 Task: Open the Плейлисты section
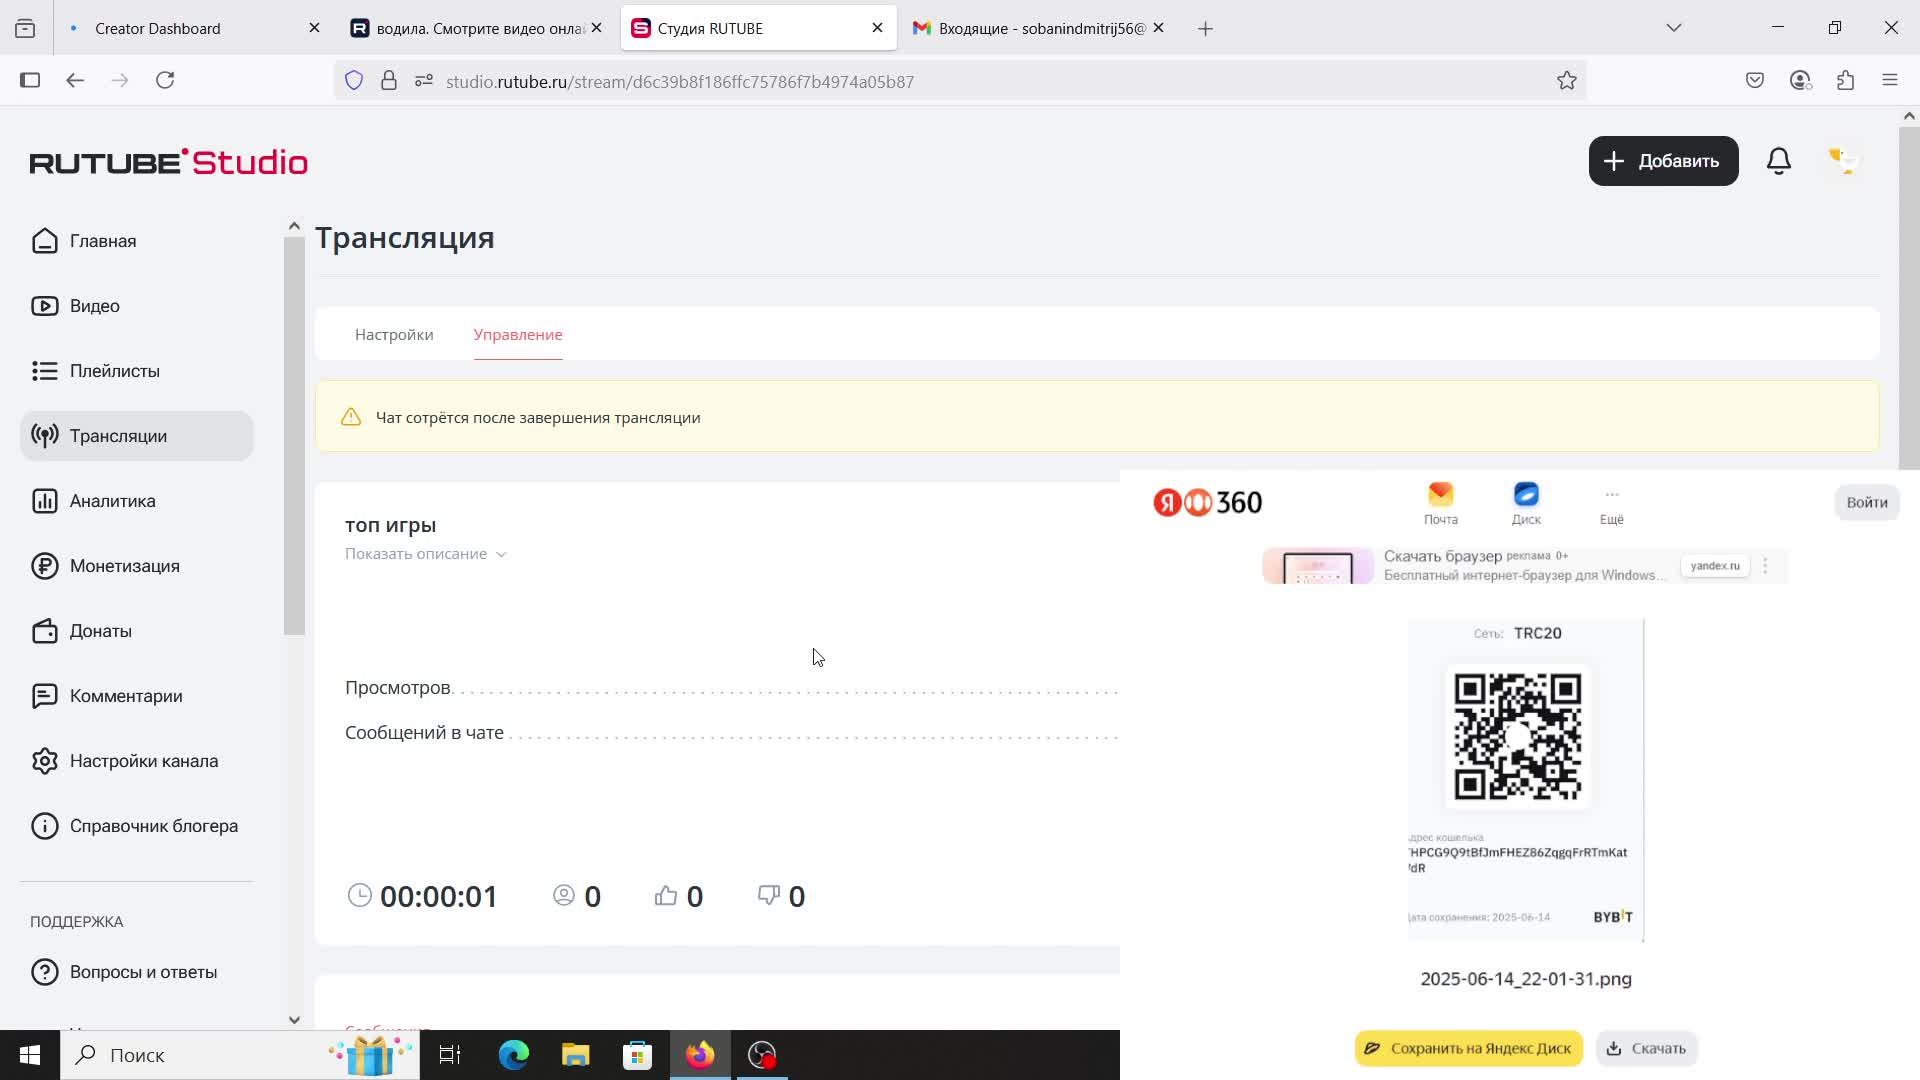(x=114, y=370)
